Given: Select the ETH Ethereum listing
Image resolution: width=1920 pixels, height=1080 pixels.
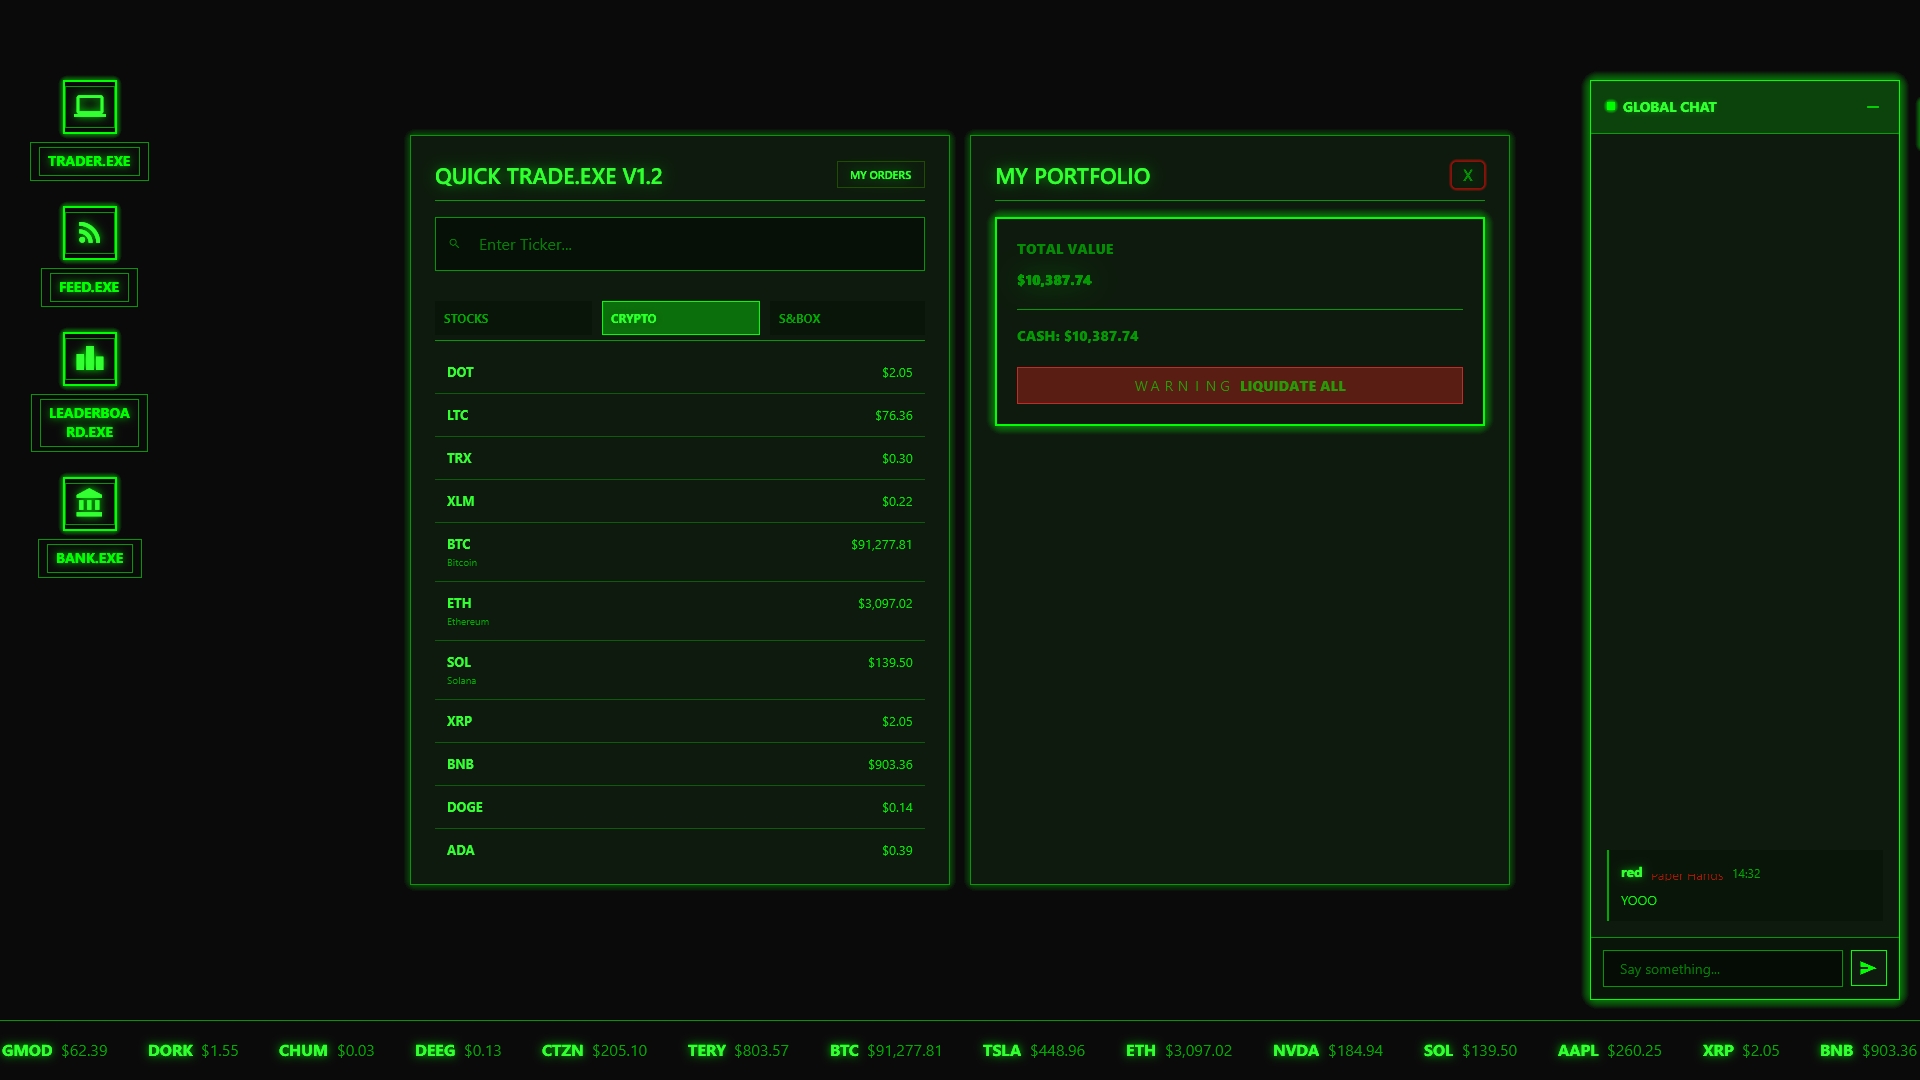Looking at the screenshot, I should click(x=679, y=611).
